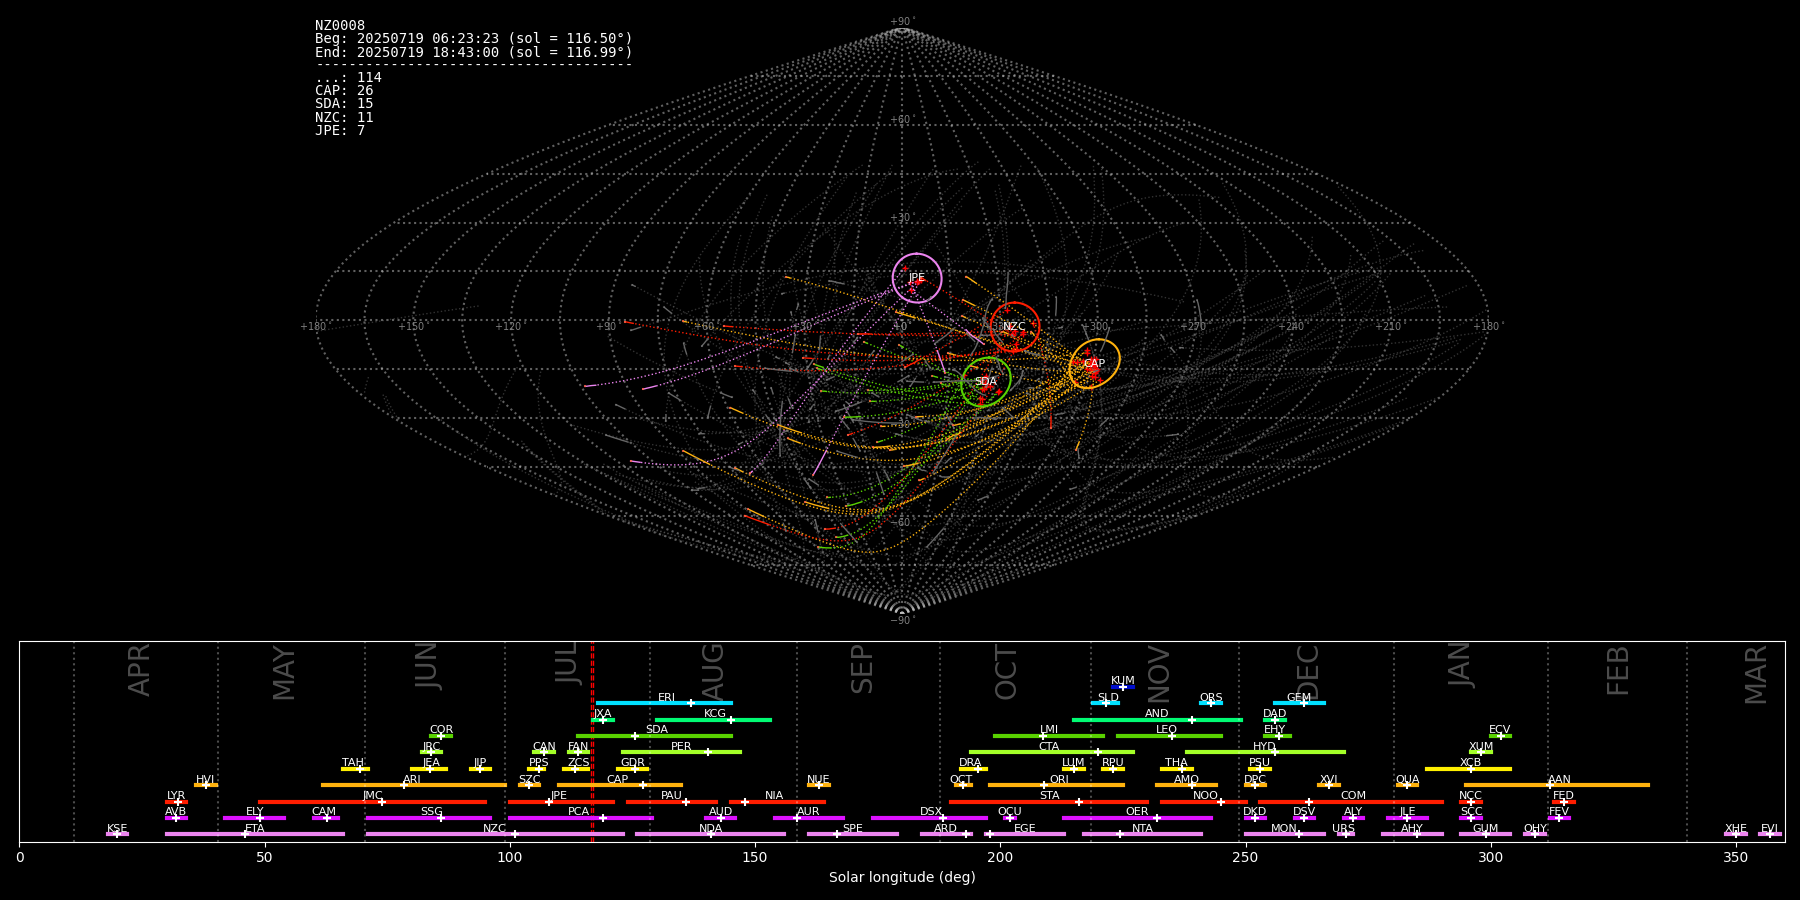Click the JXA shower bar in timeline
Viewport: 1800px width, 900px height.
603,719
